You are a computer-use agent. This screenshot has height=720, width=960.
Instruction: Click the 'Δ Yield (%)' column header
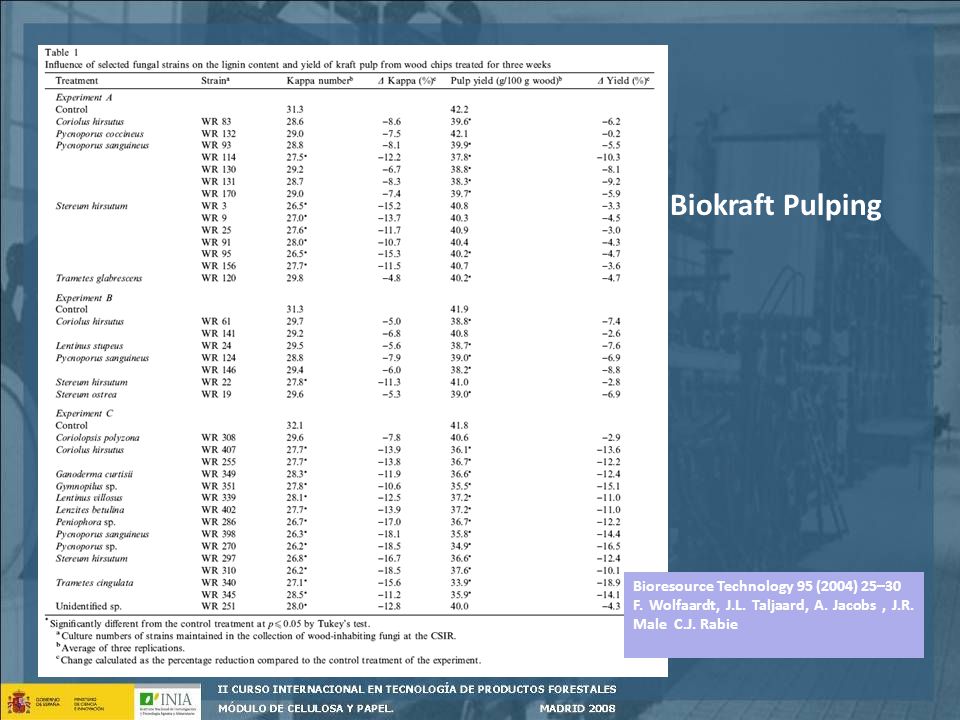[x=623, y=80]
